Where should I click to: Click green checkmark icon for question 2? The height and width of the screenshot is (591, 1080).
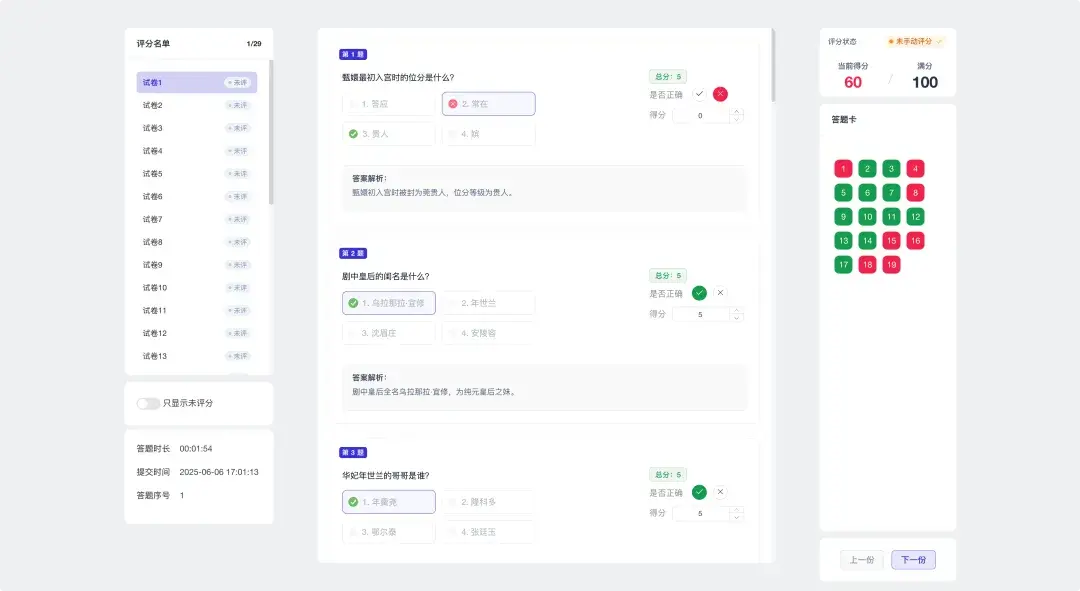(x=699, y=293)
